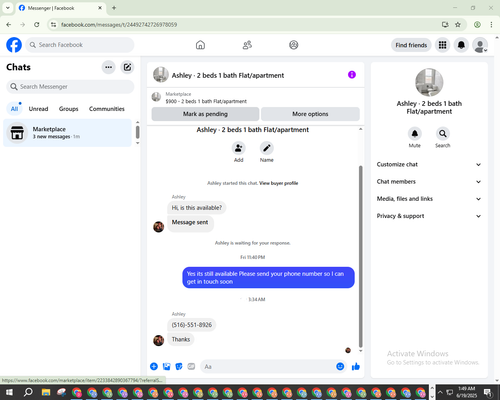Expand Media, files and links section

tap(429, 199)
